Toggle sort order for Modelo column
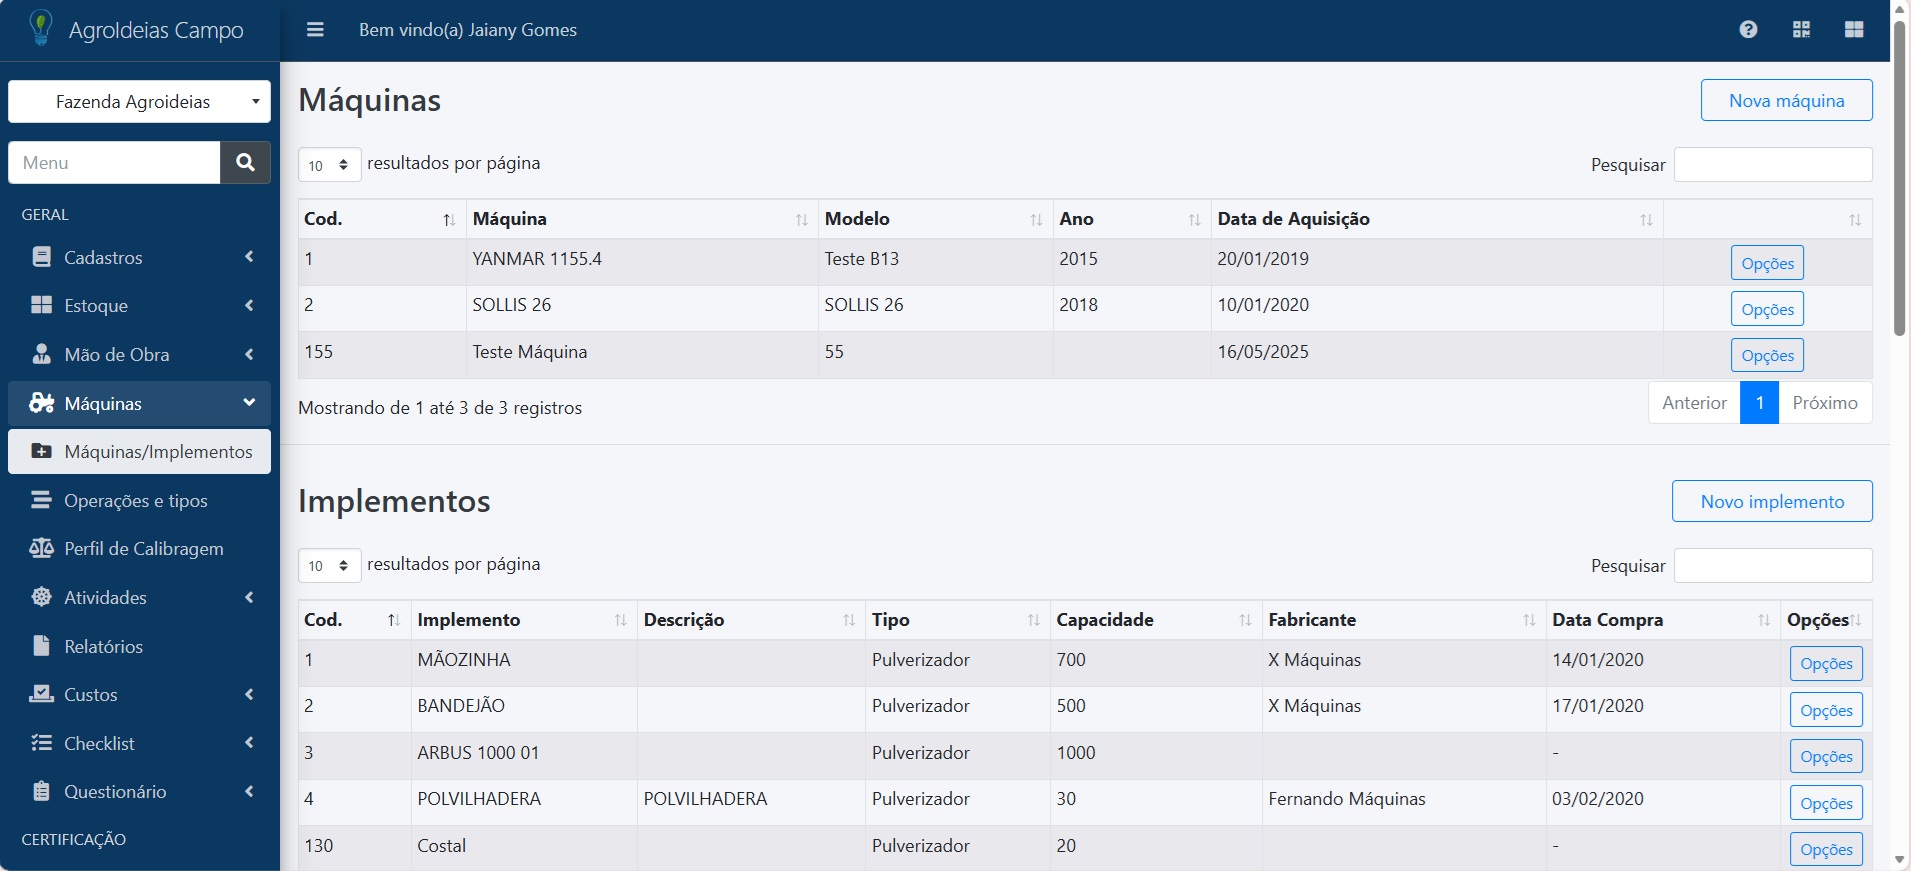This screenshot has width=1911, height=871. click(x=1036, y=220)
